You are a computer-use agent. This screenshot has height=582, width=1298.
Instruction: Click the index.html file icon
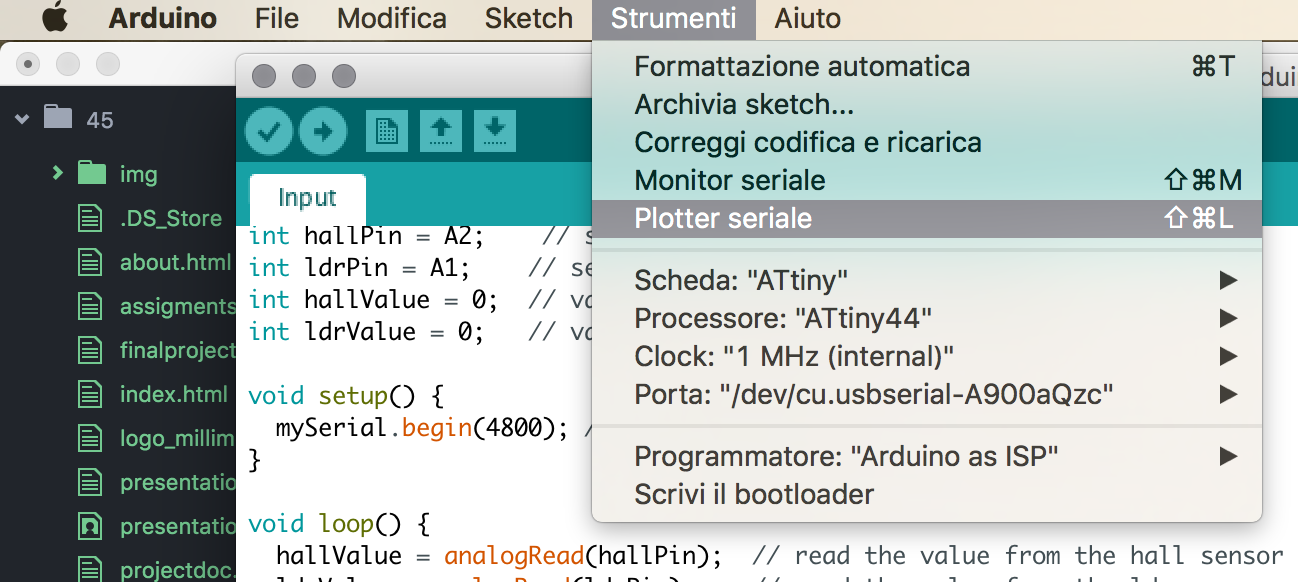[x=91, y=394]
